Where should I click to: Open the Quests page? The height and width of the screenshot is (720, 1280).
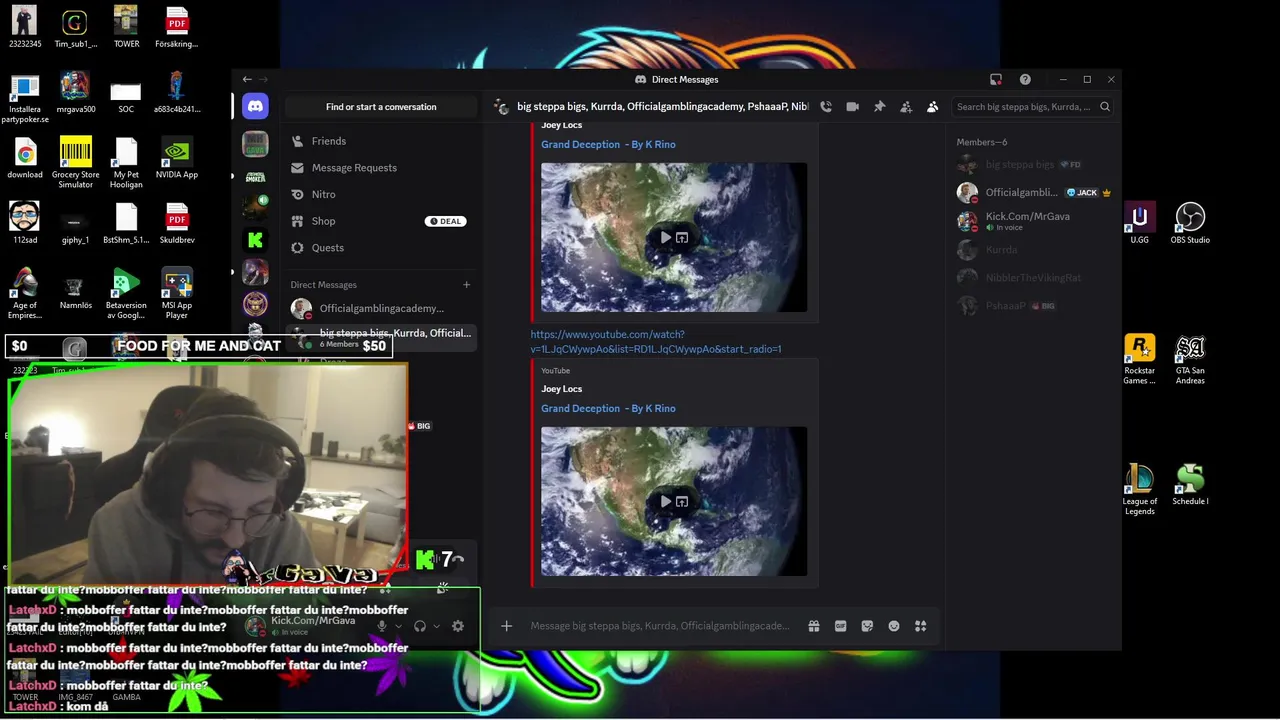380,248
